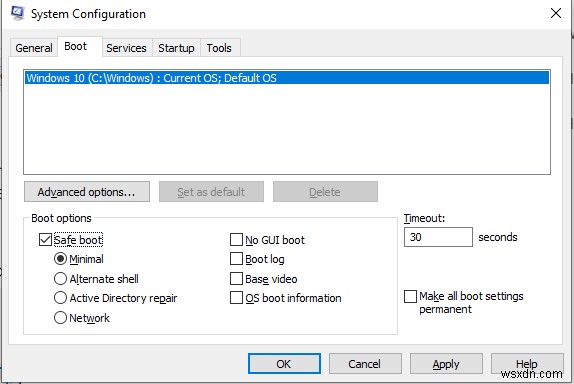Open the Tools tab
The height and width of the screenshot is (384, 574).
pos(219,48)
